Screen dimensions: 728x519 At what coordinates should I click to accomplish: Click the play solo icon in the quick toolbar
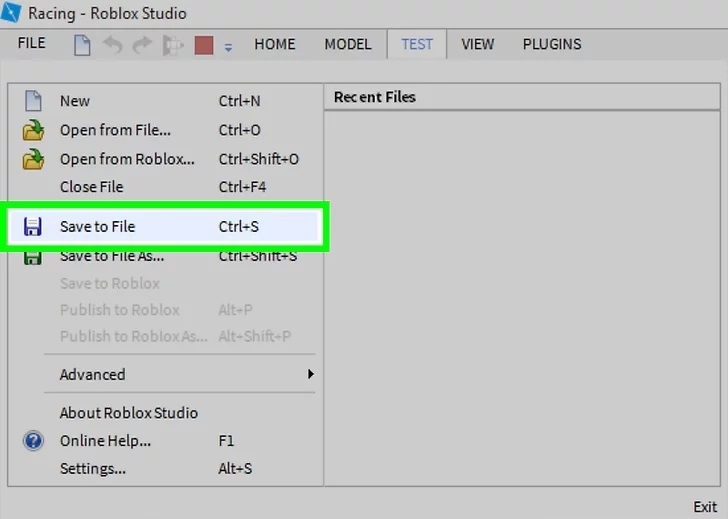click(x=173, y=45)
